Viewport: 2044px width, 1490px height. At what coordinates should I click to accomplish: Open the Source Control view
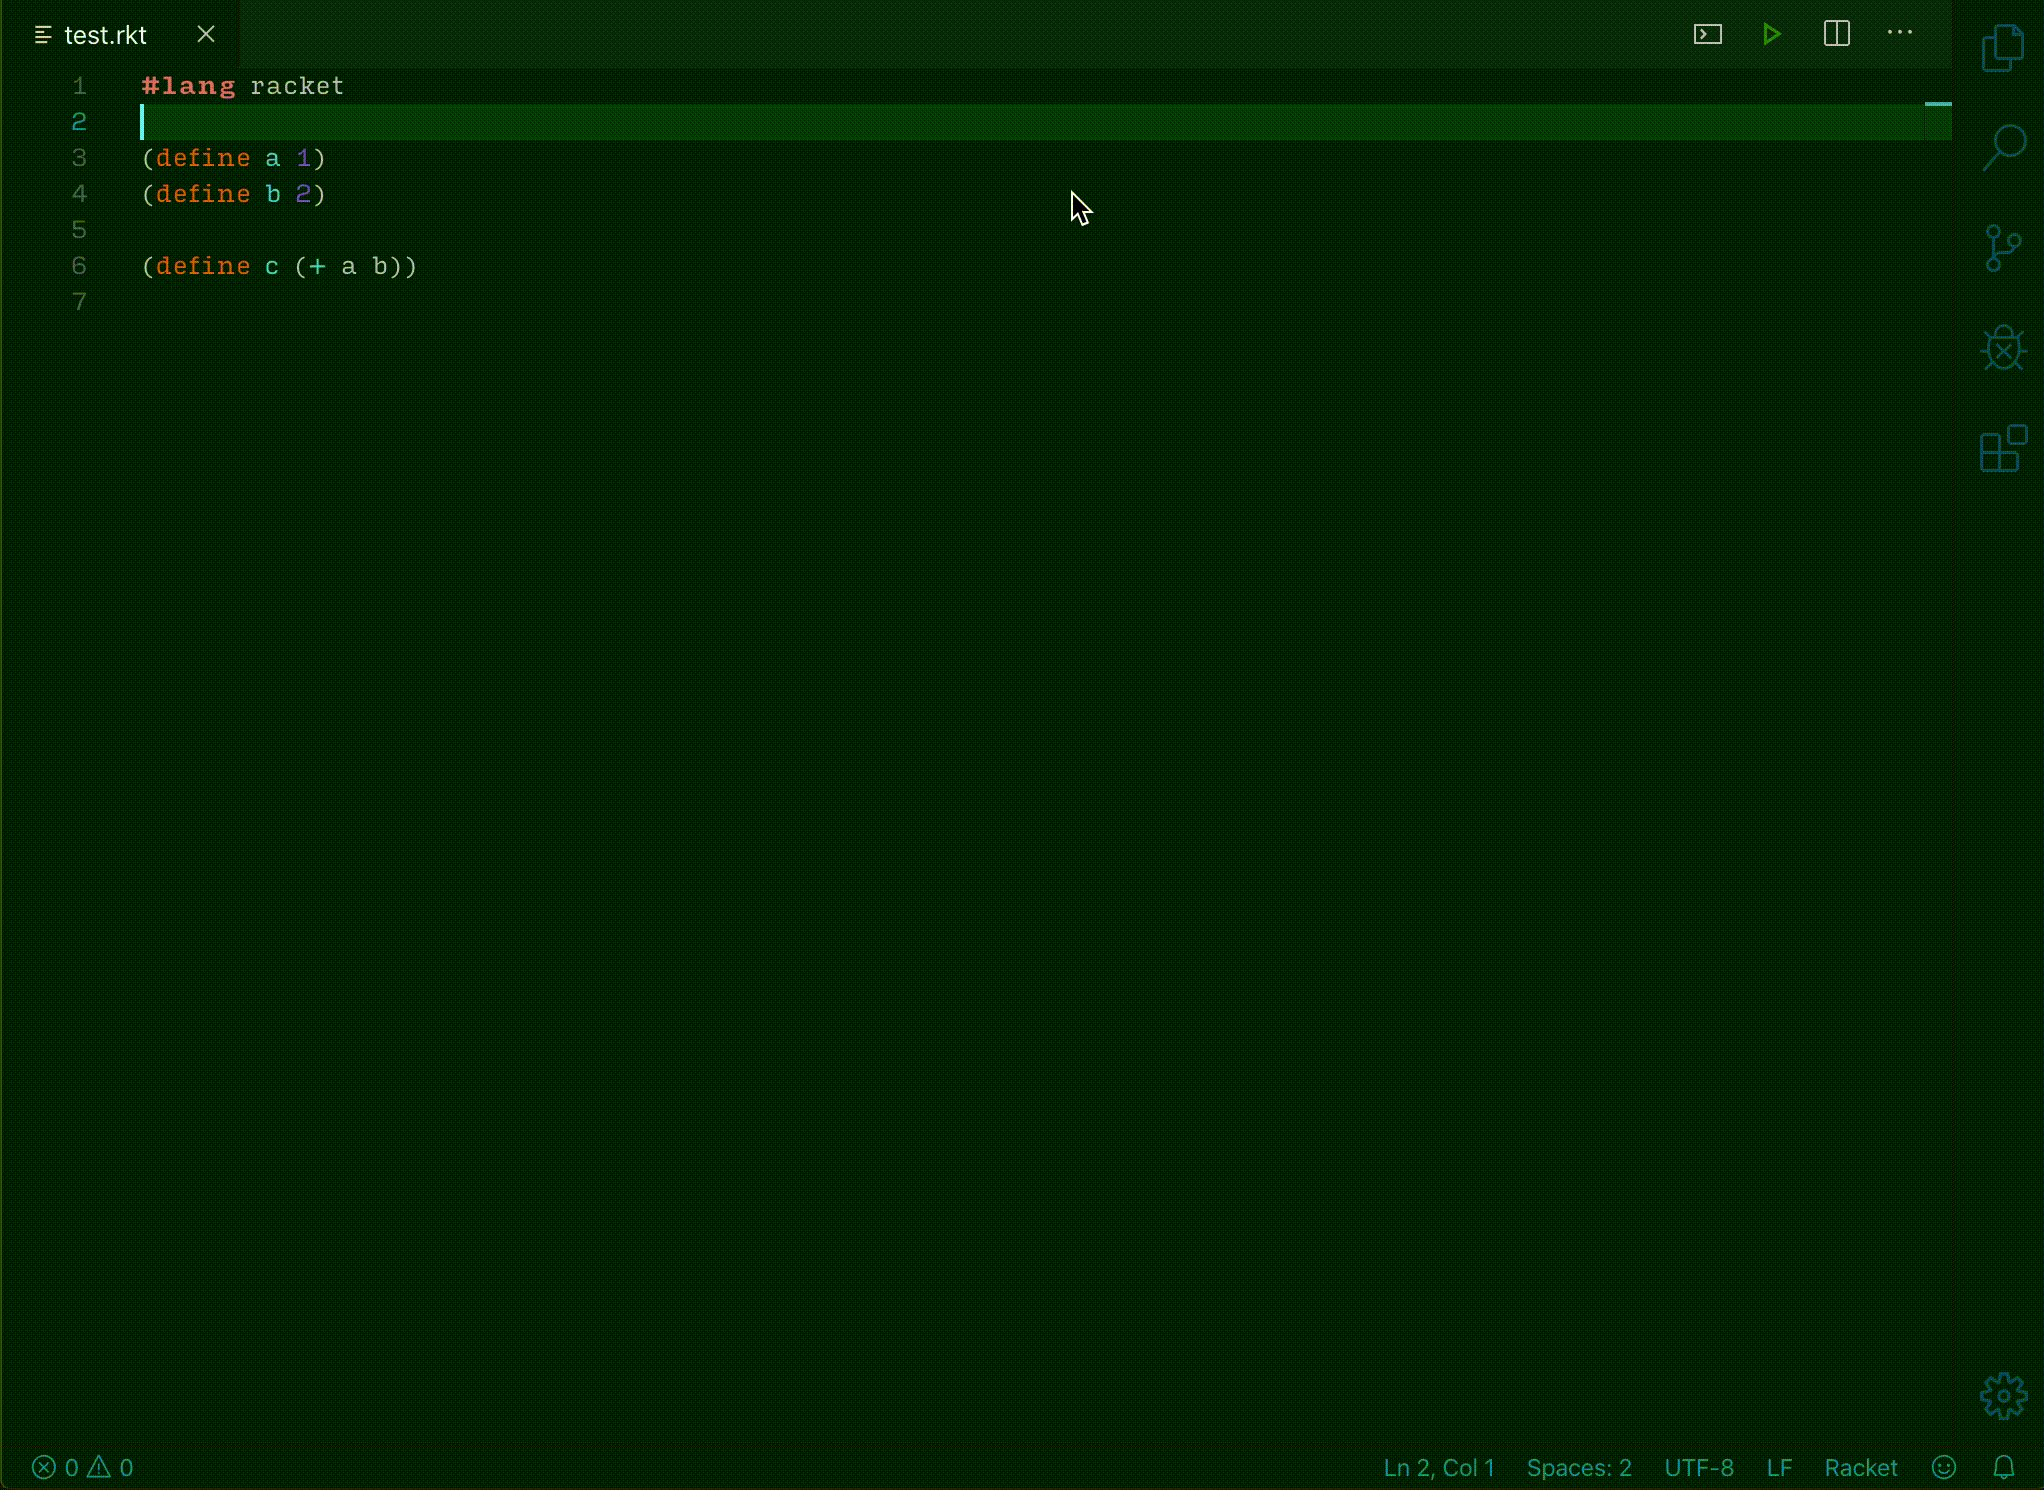point(2002,249)
